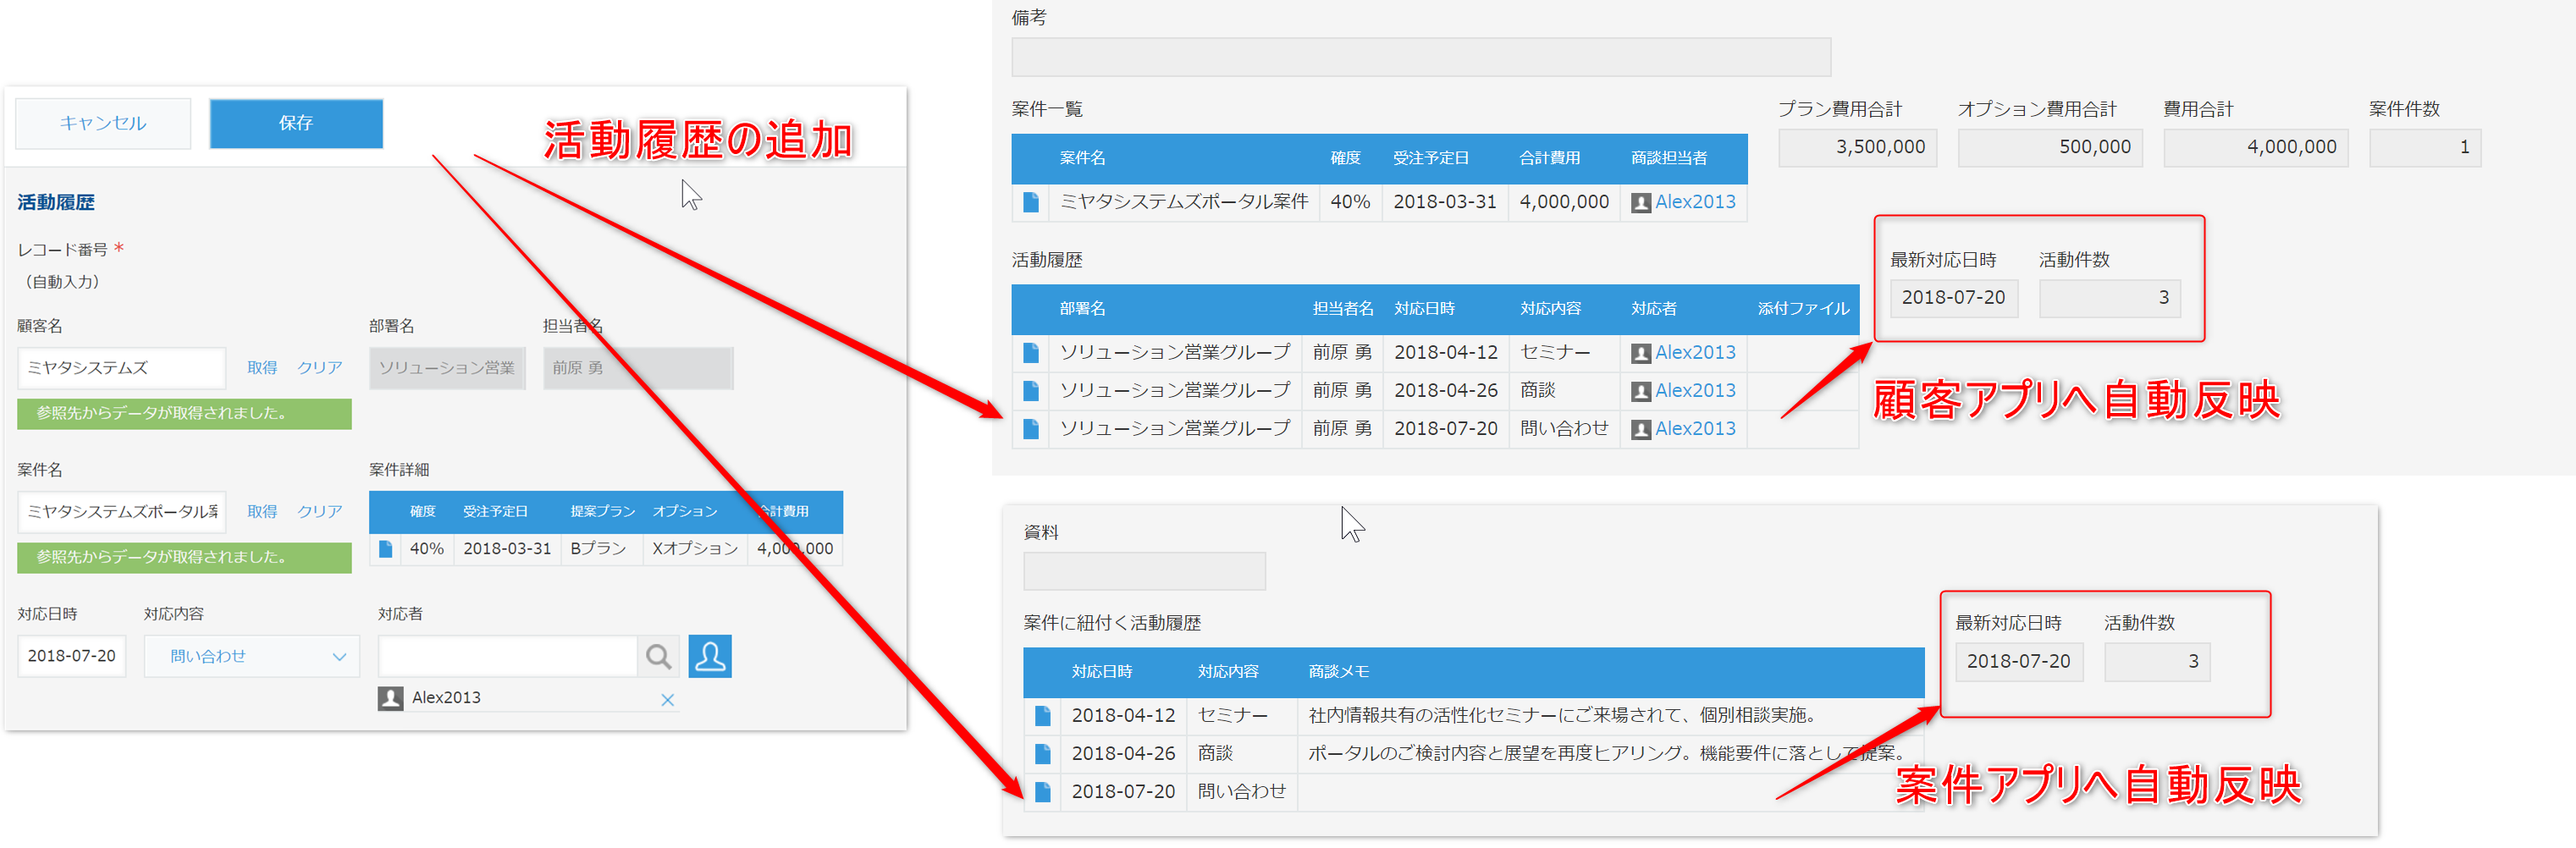Open record icon for 2018-04-26 商談 customer activity
The image size is (2576, 848).
click(x=1031, y=391)
